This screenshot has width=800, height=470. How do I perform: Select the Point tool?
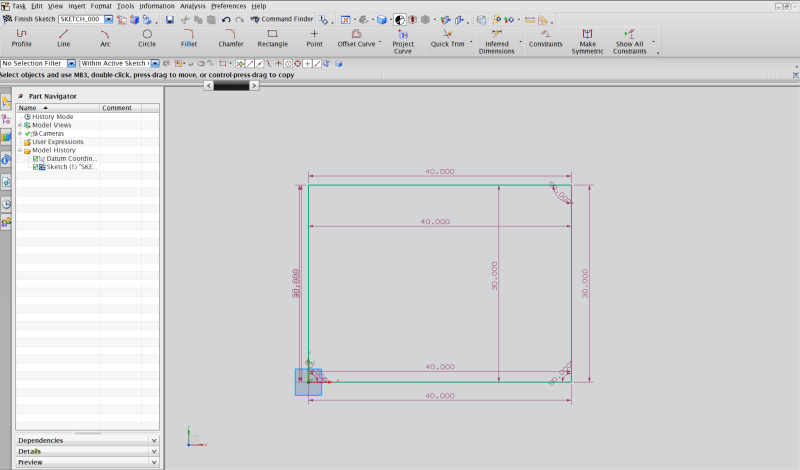point(314,39)
